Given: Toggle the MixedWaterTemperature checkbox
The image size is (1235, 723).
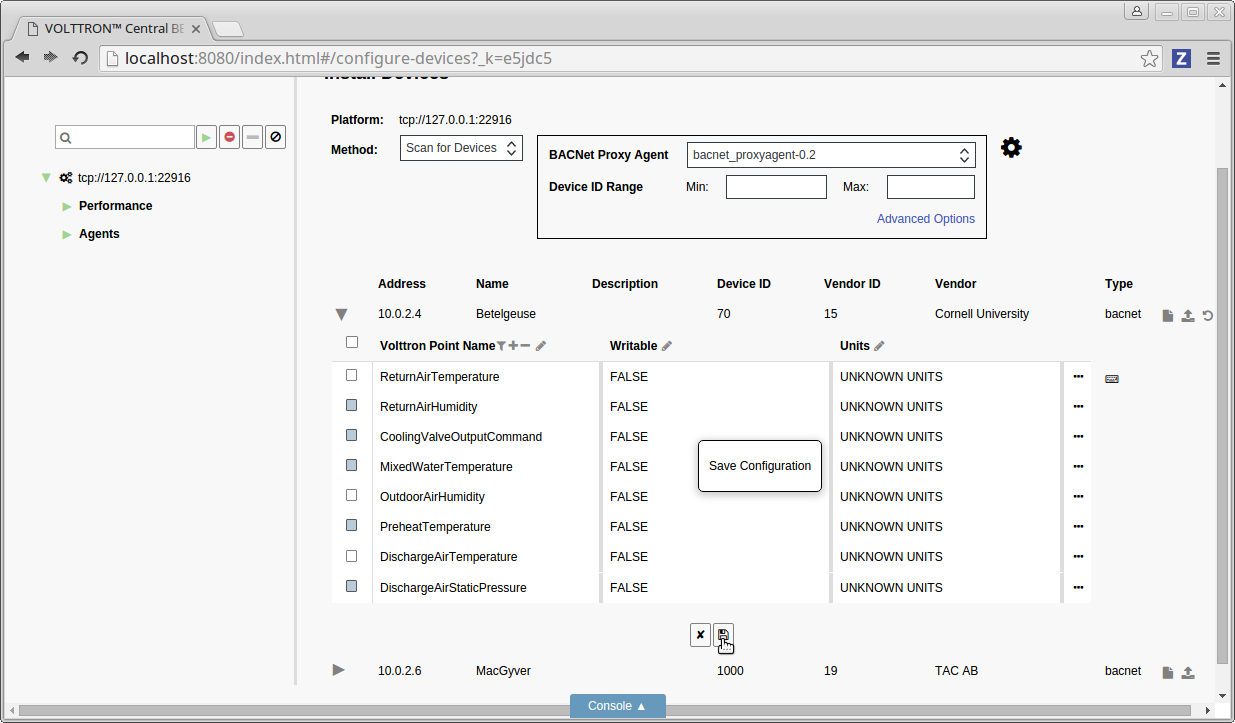Looking at the screenshot, I should (x=352, y=465).
